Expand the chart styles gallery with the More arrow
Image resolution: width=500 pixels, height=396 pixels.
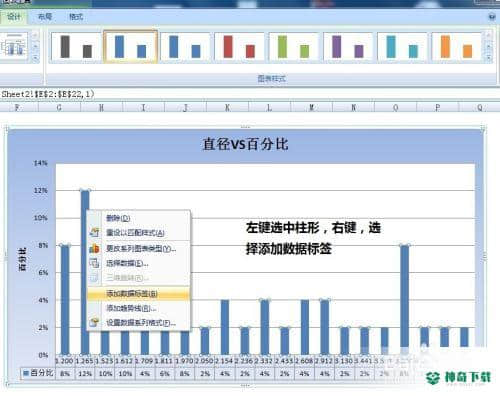pos(488,58)
